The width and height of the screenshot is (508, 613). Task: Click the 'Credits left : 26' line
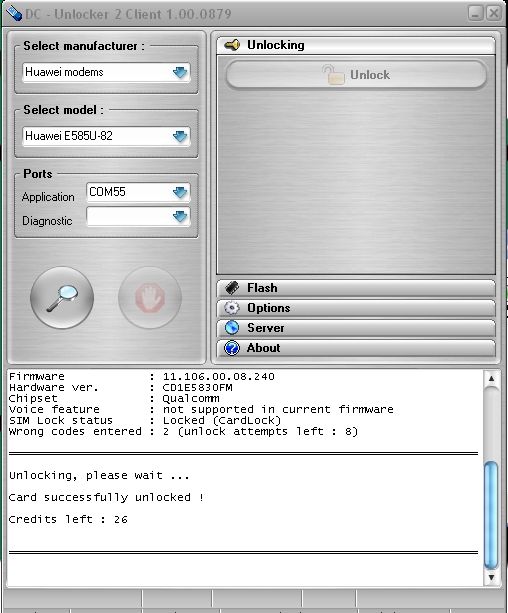[x=68, y=519]
